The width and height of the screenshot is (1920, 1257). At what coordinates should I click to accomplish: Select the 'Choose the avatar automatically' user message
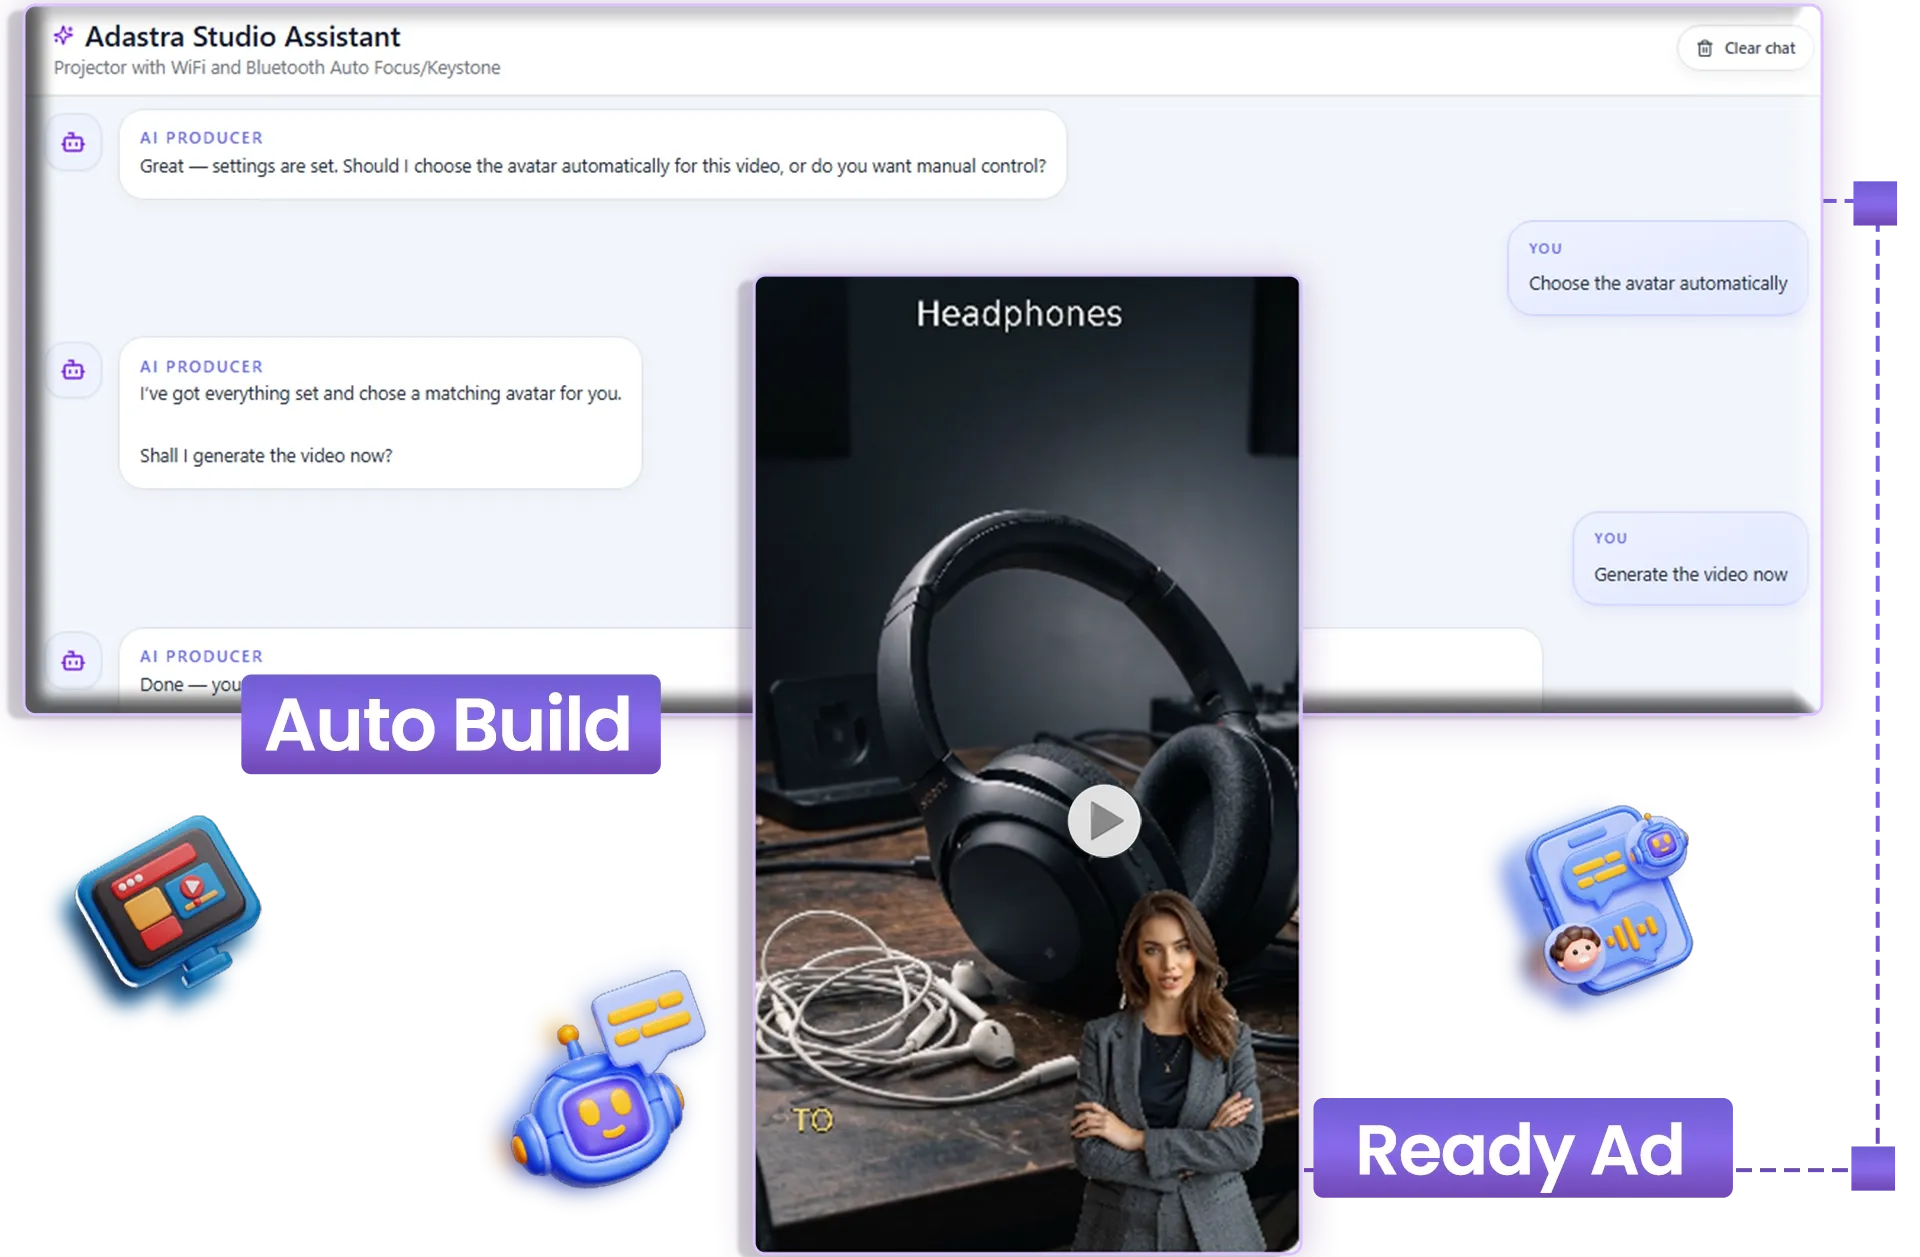pos(1657,268)
